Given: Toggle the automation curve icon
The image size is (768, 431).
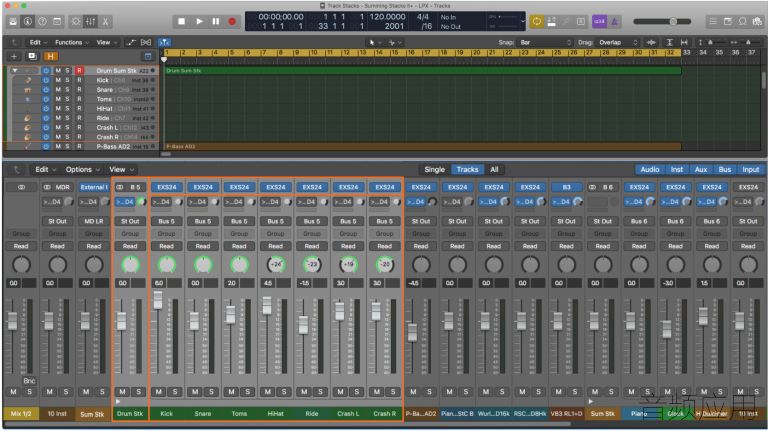Looking at the screenshot, I should pos(130,43).
